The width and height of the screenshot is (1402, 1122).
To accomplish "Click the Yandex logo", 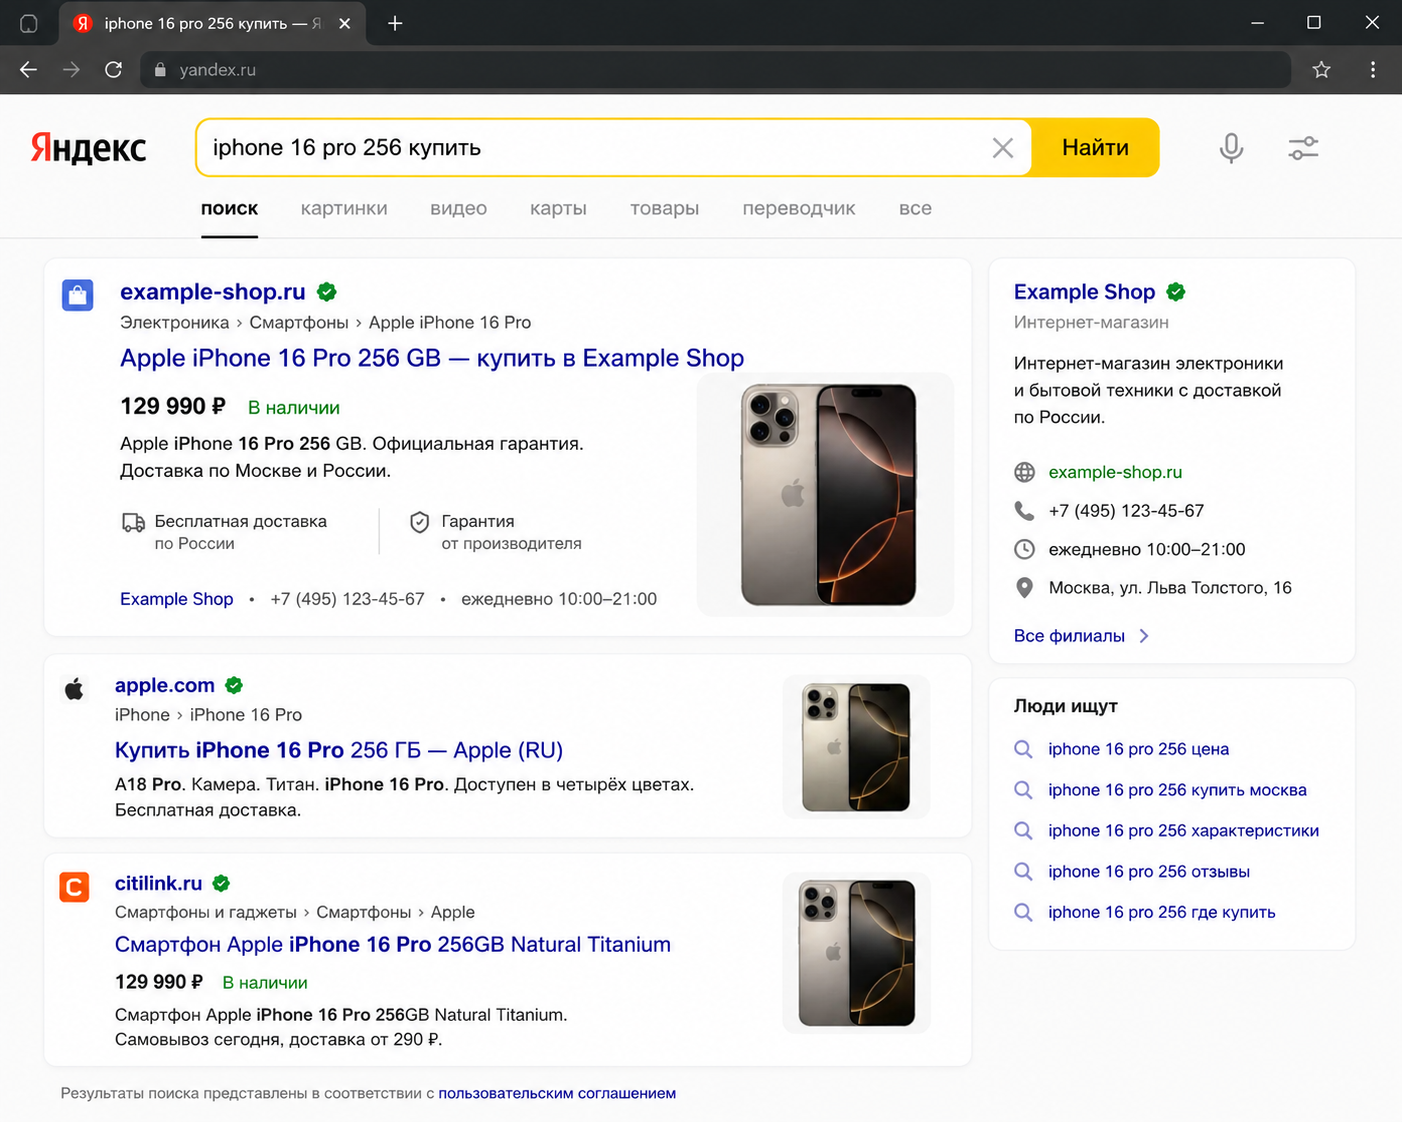I will click(x=88, y=148).
